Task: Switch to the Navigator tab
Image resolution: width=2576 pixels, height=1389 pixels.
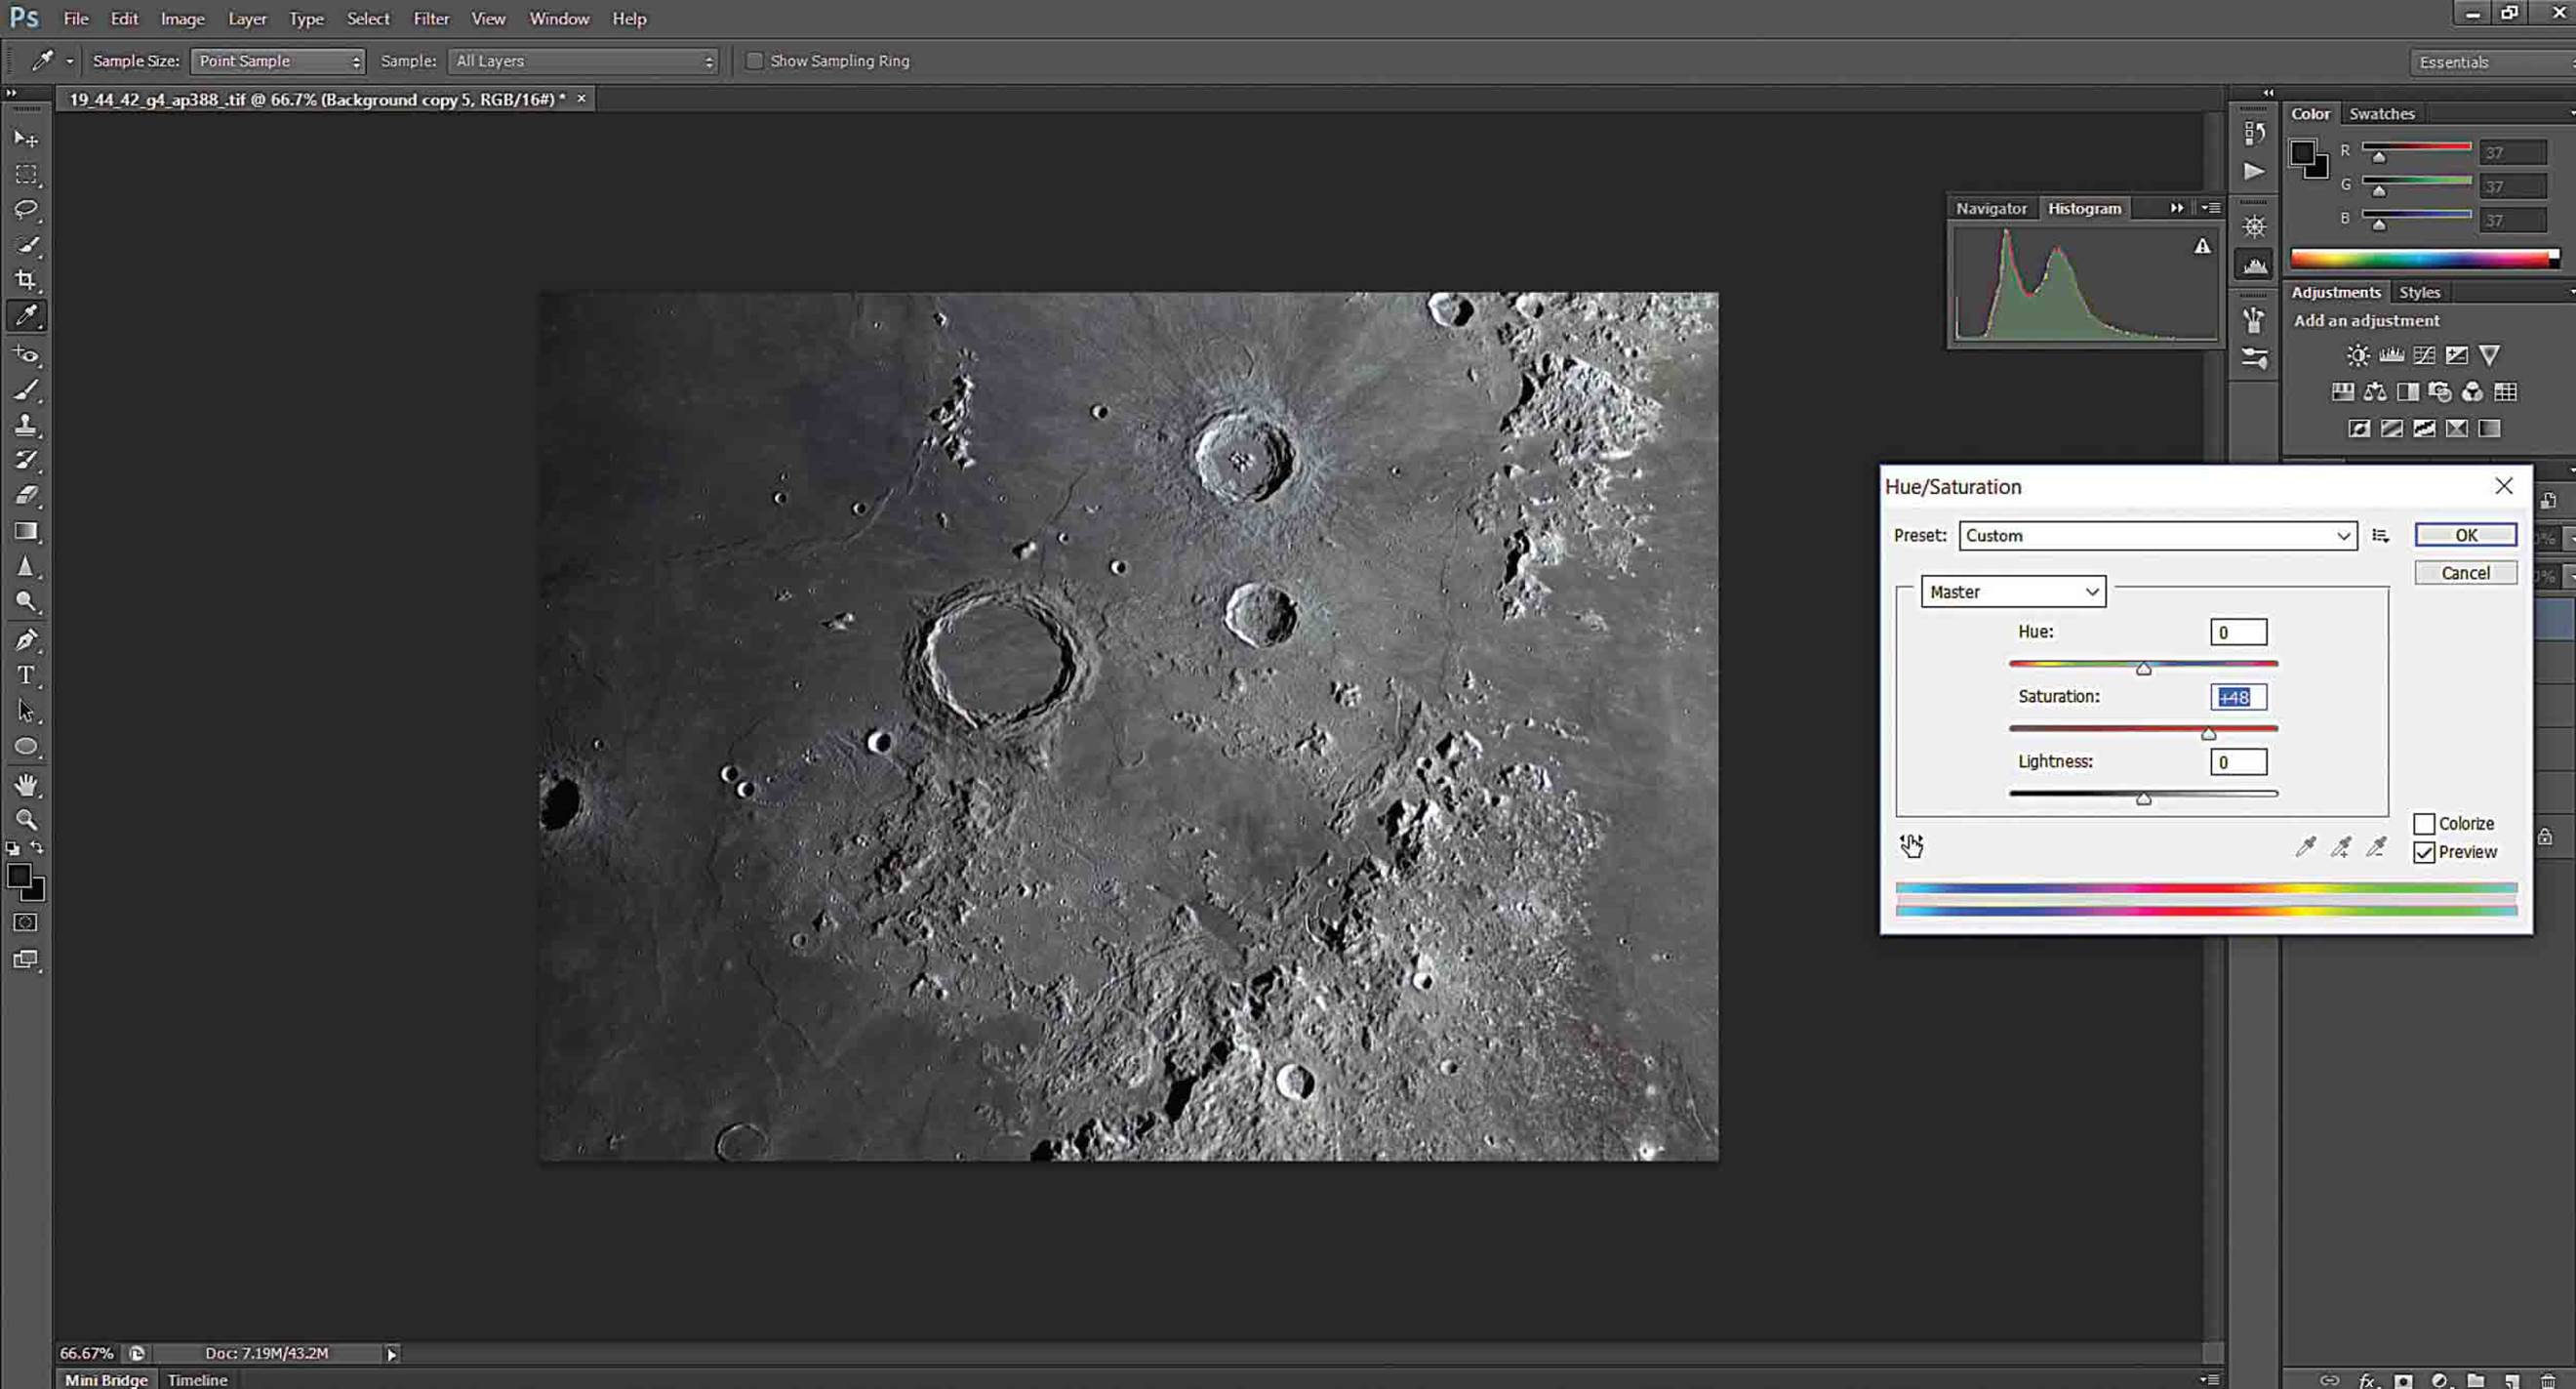Action: point(1991,208)
